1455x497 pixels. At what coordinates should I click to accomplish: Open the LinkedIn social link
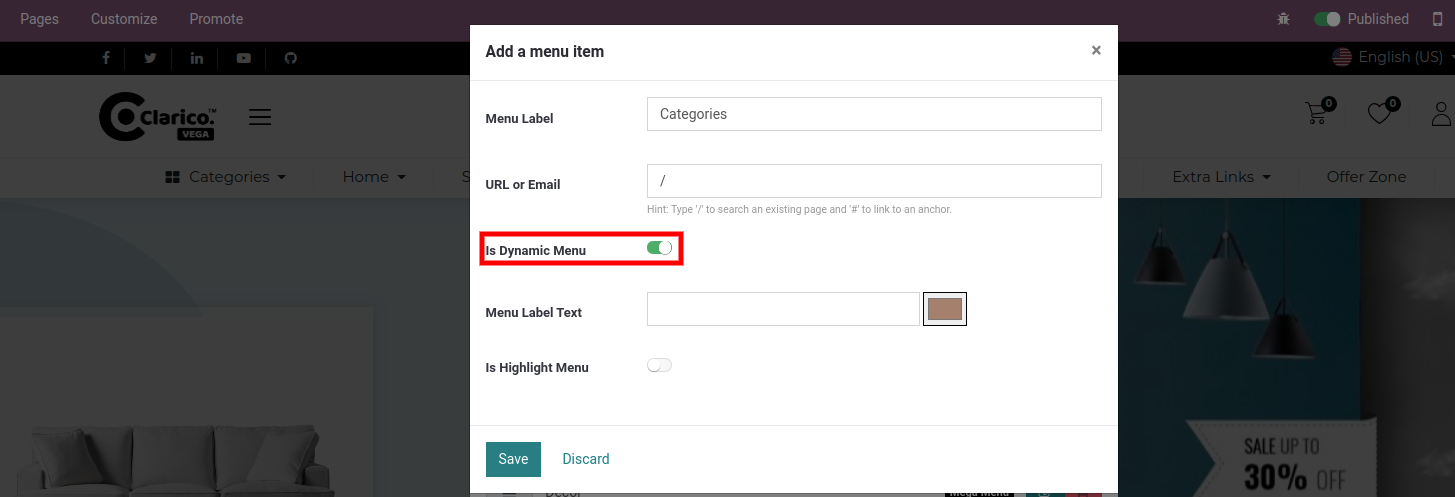(196, 58)
